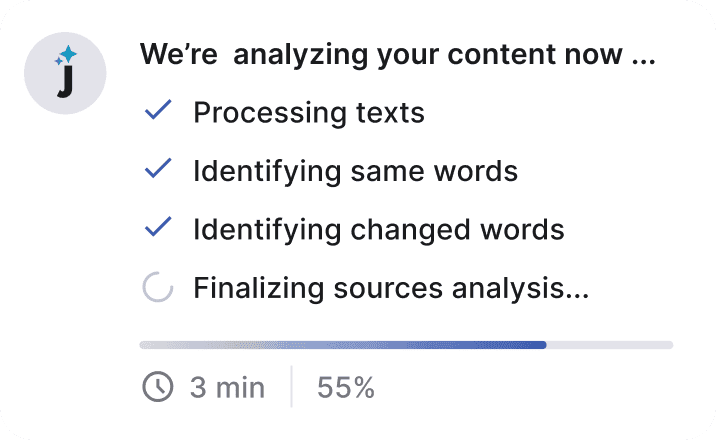Click the word We're in the heading

[x=179, y=54]
